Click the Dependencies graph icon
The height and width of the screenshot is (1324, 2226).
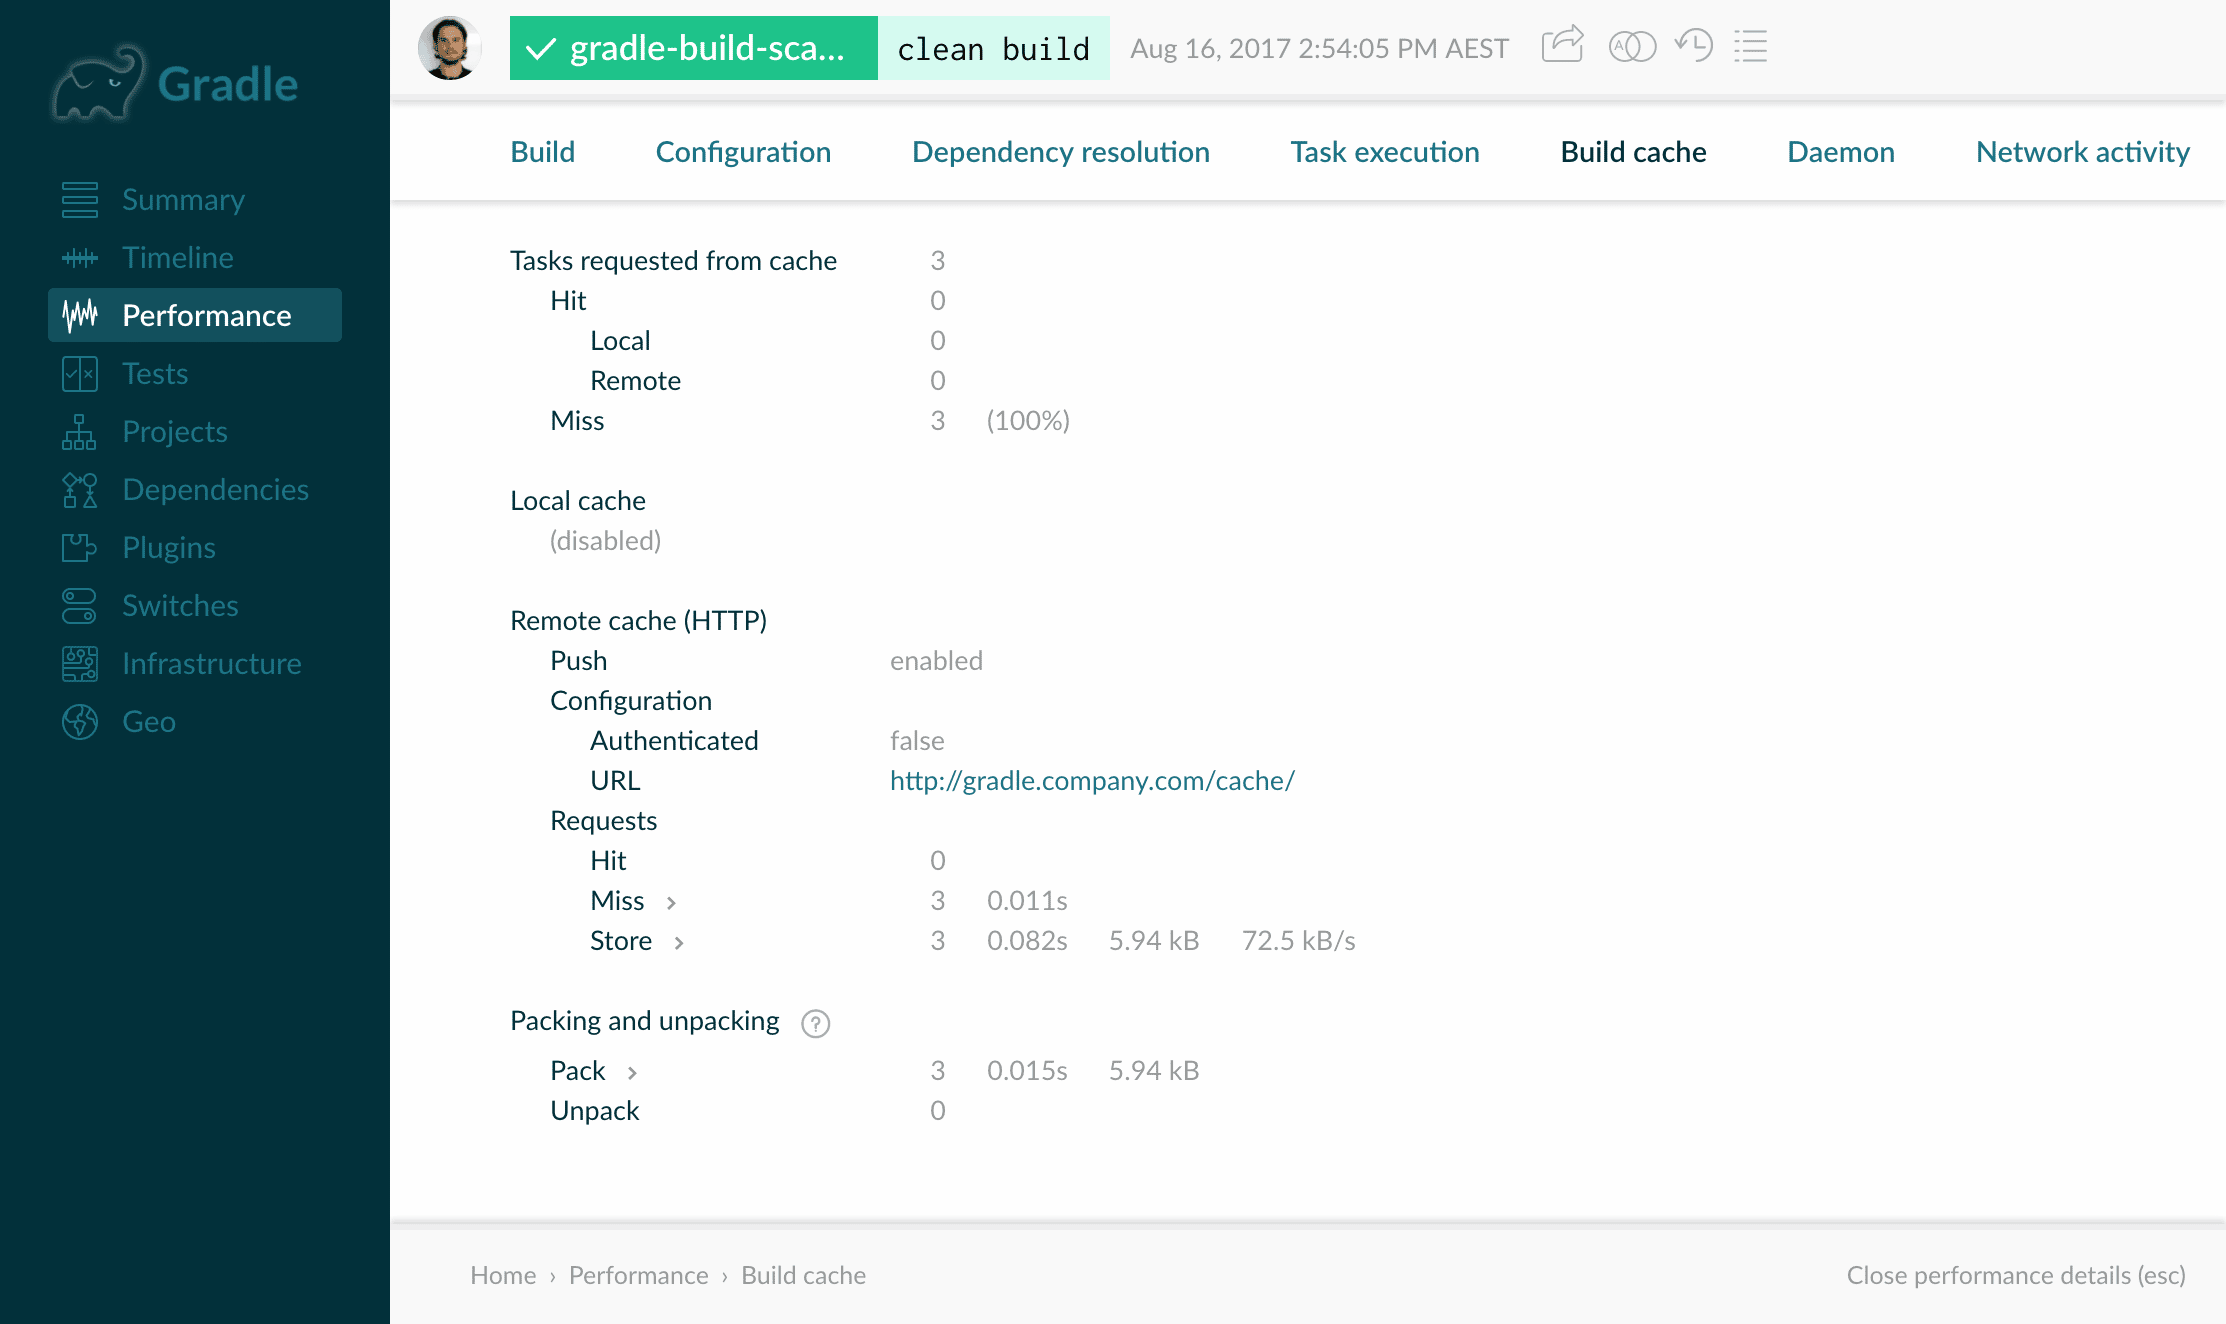[x=80, y=490]
